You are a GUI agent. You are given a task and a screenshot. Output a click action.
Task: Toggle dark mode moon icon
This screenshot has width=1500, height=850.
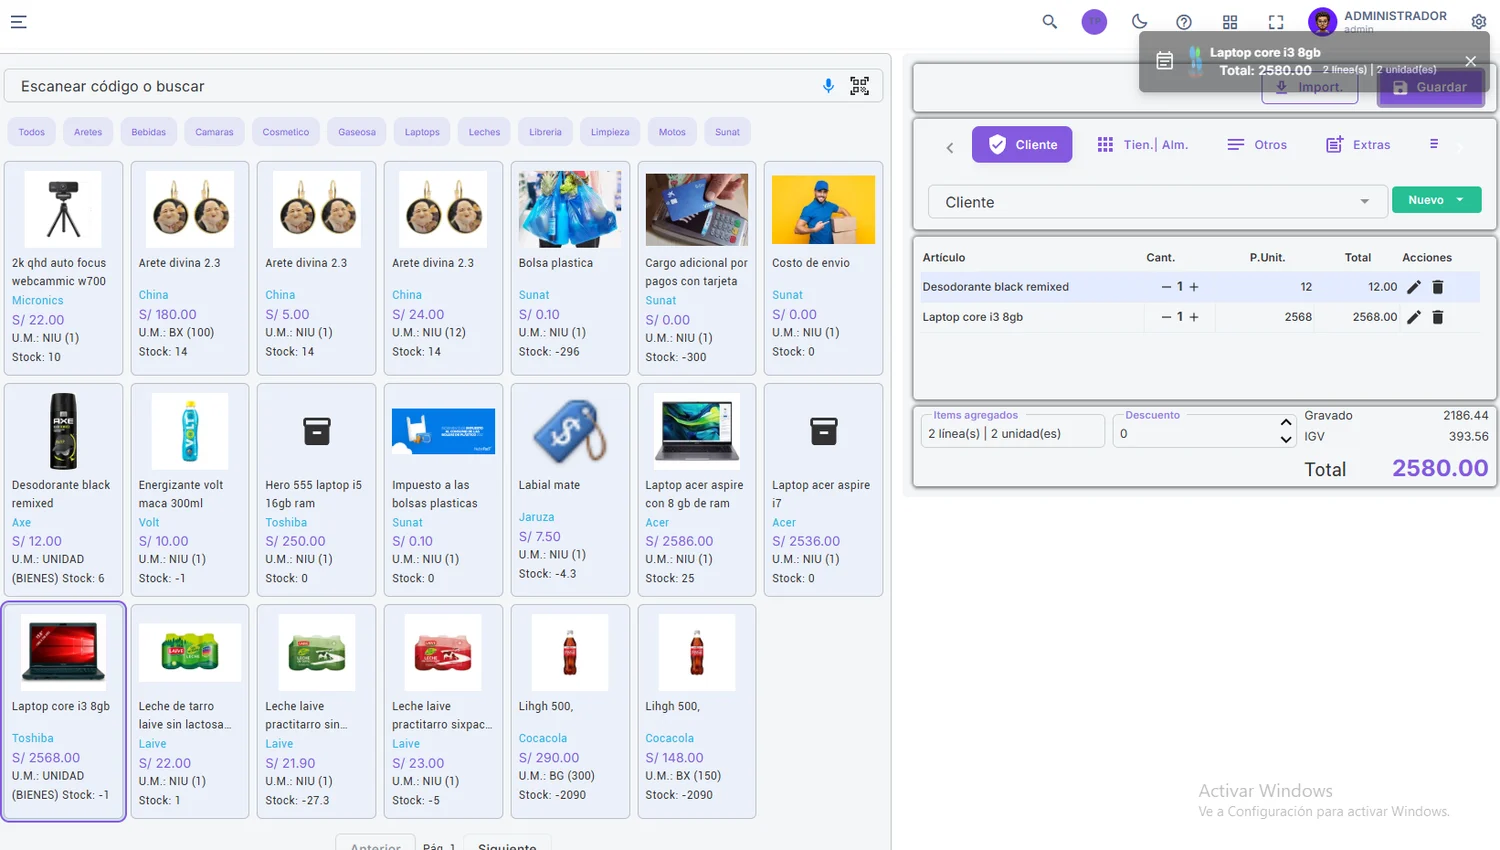(1139, 21)
